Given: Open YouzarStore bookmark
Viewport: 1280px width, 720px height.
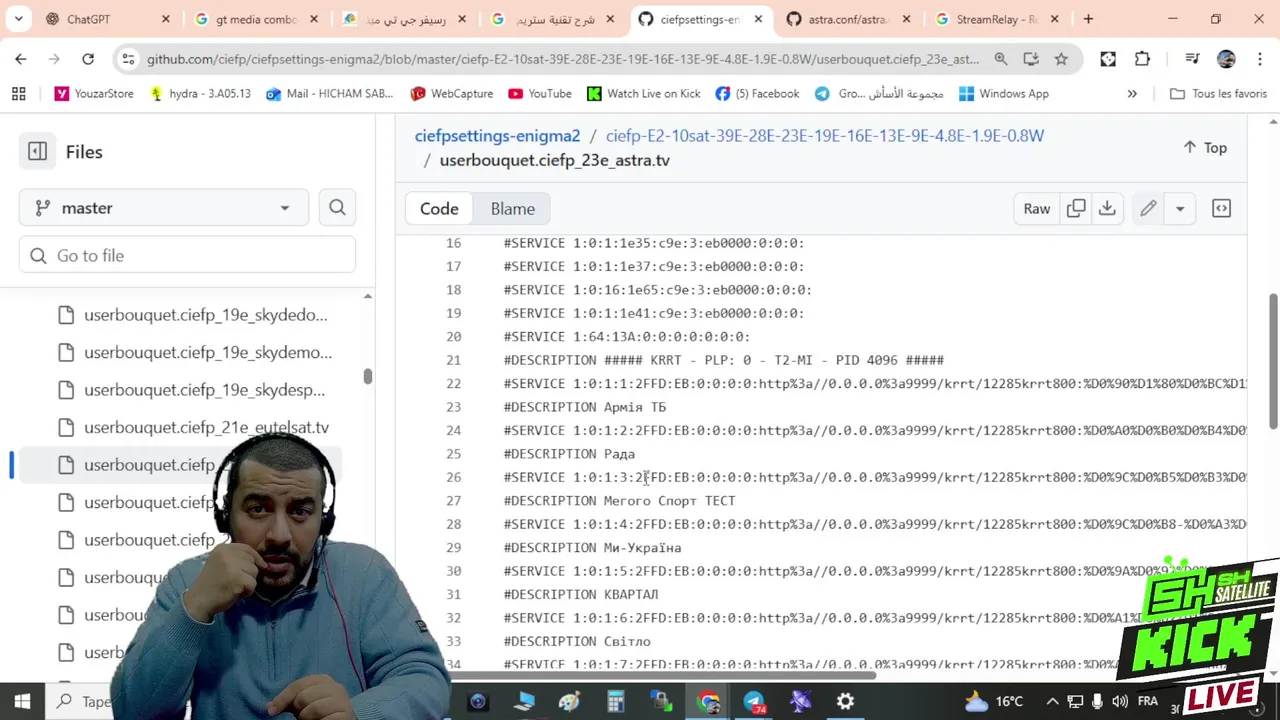Looking at the screenshot, I should (x=94, y=93).
